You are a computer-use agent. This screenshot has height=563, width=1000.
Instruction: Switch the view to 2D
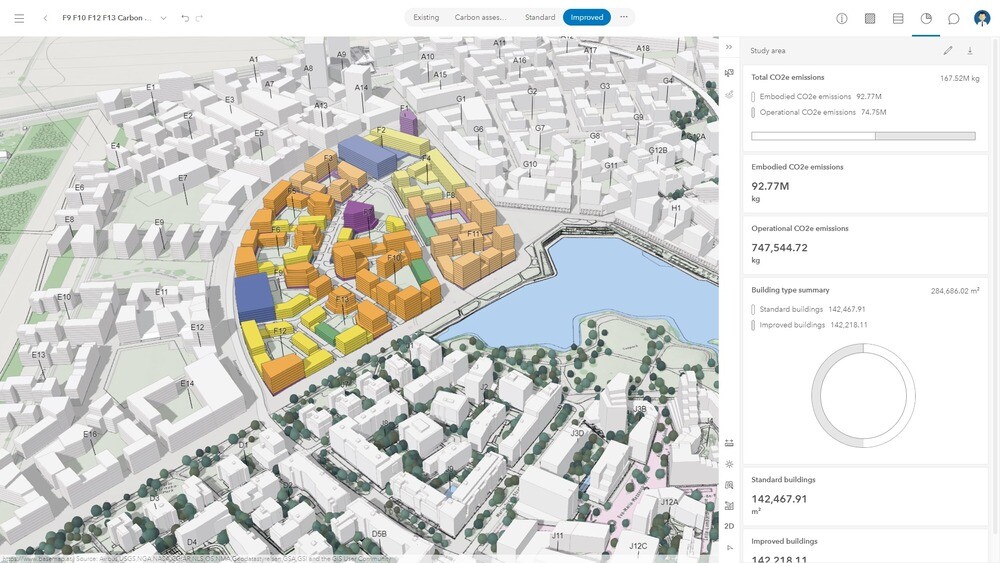point(729,526)
